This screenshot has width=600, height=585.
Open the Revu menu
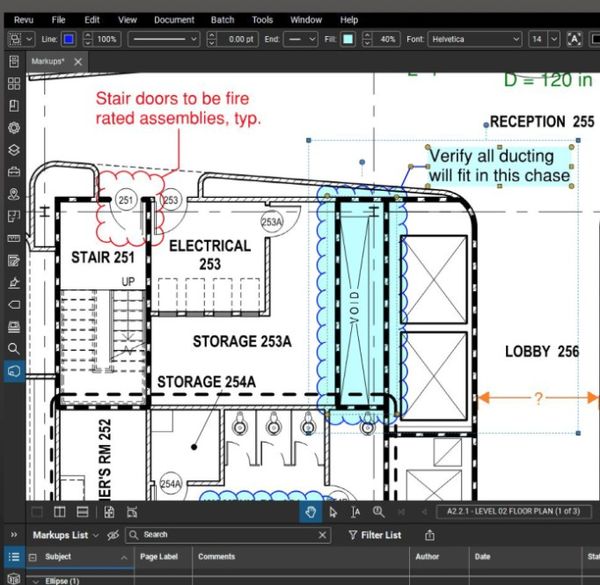pos(24,20)
